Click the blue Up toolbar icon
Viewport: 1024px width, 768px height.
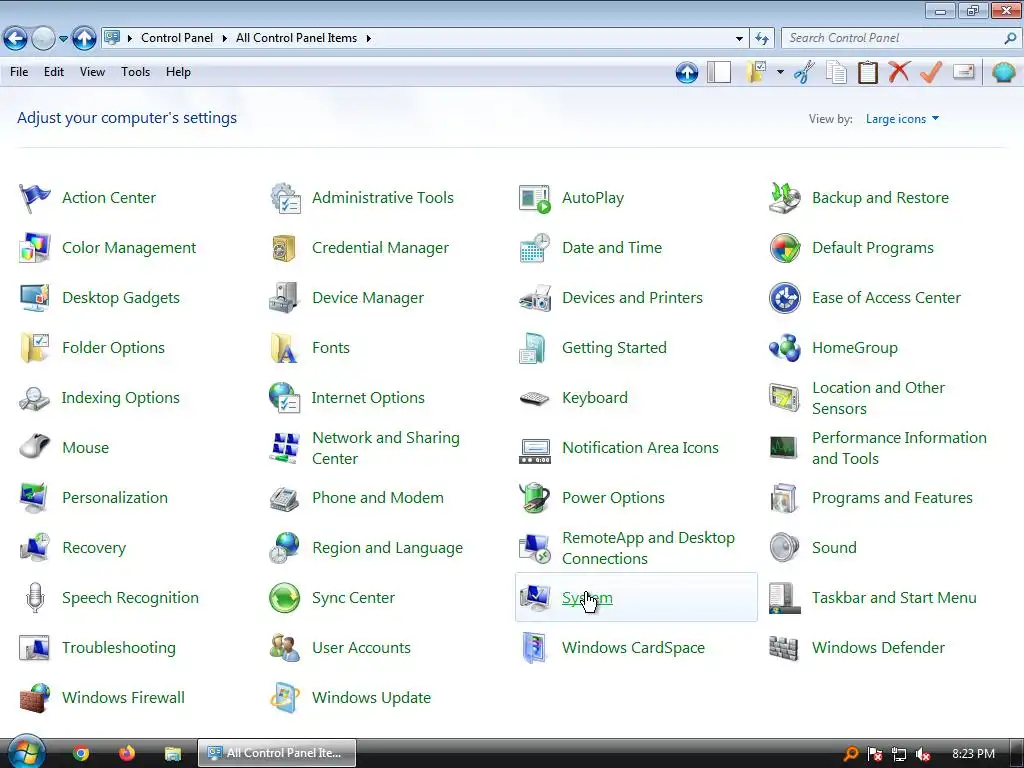point(686,72)
